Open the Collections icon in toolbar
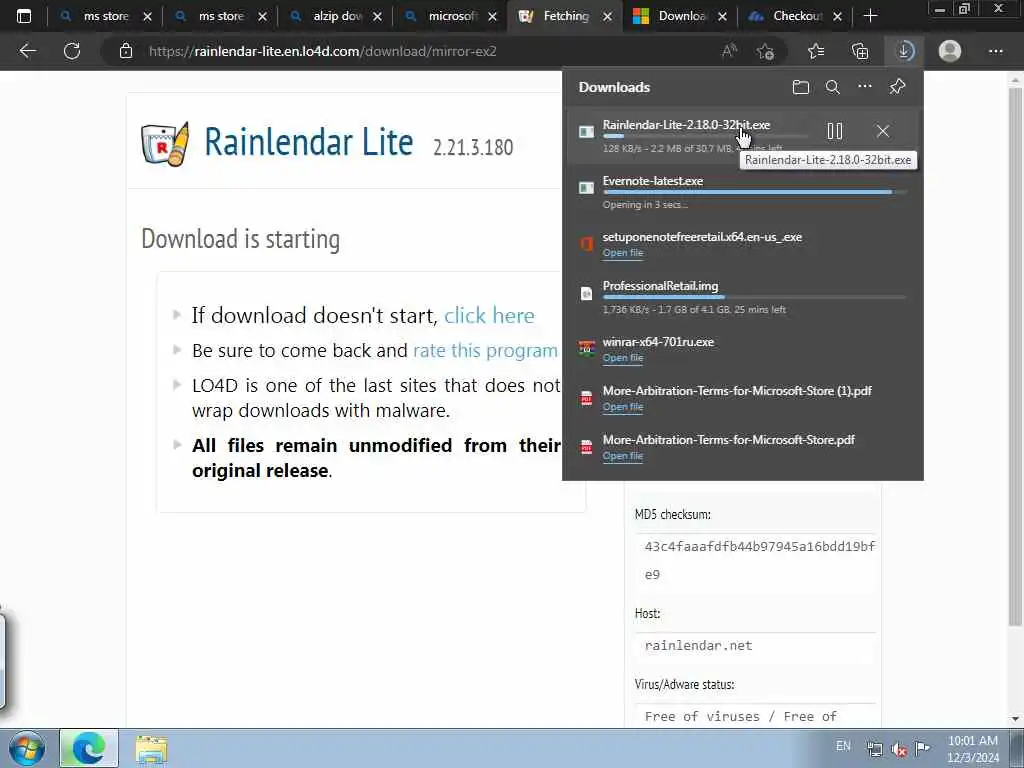The image size is (1024, 768). tap(860, 51)
